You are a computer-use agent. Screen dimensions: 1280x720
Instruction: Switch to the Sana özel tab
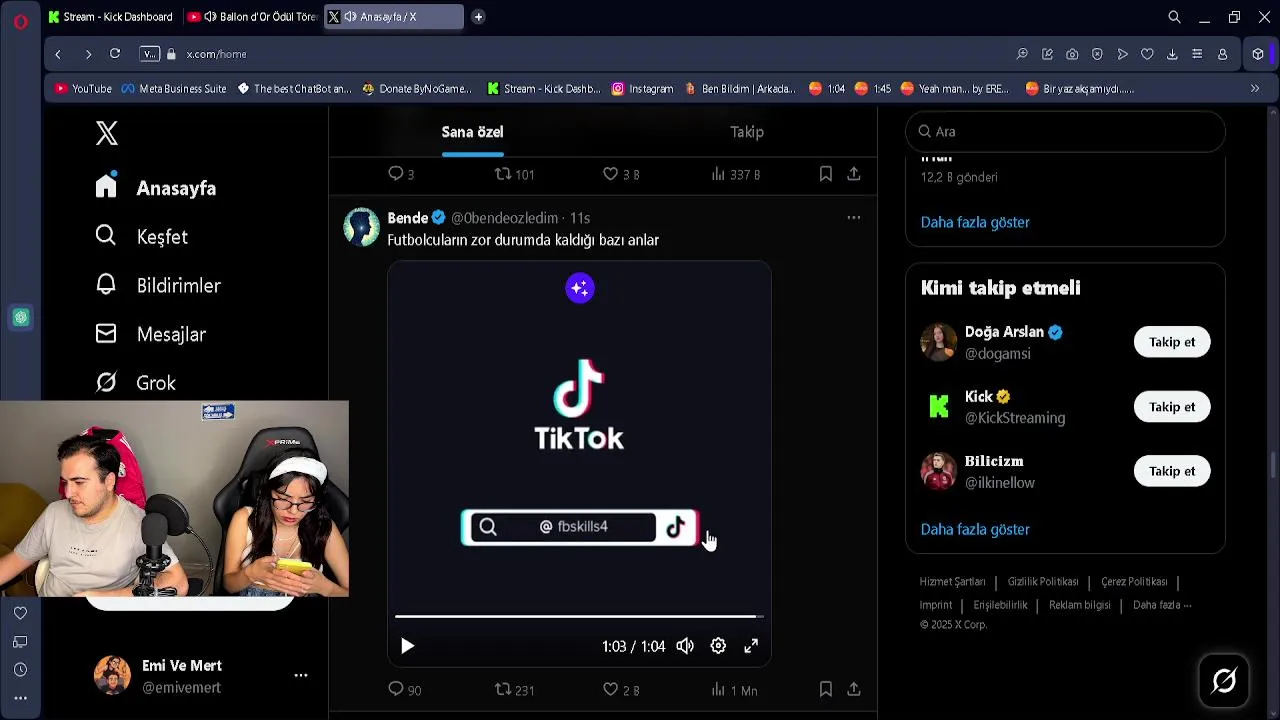coord(472,132)
